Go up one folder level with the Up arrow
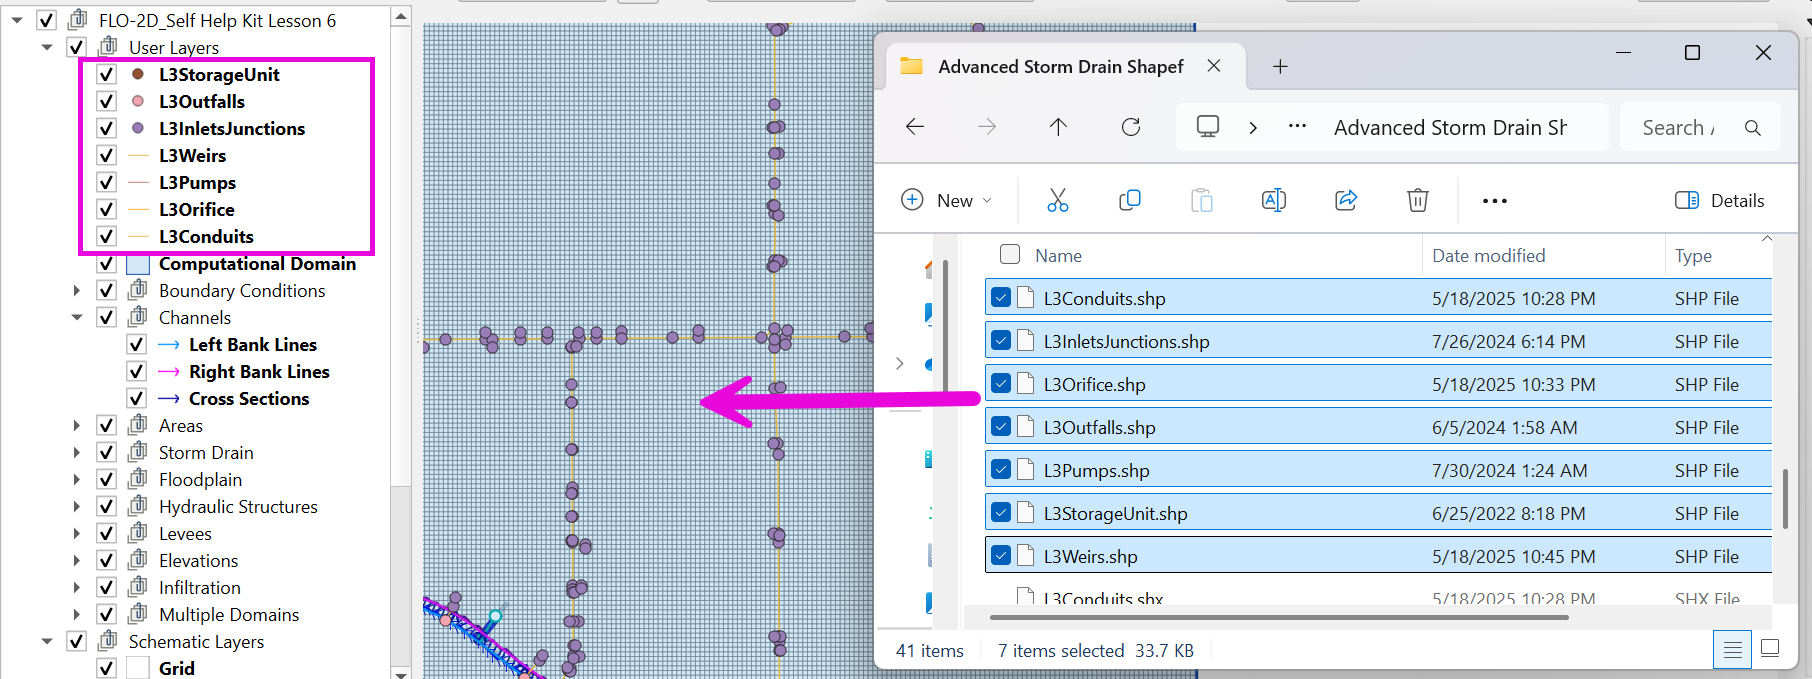The height and width of the screenshot is (679, 1812). (1058, 127)
